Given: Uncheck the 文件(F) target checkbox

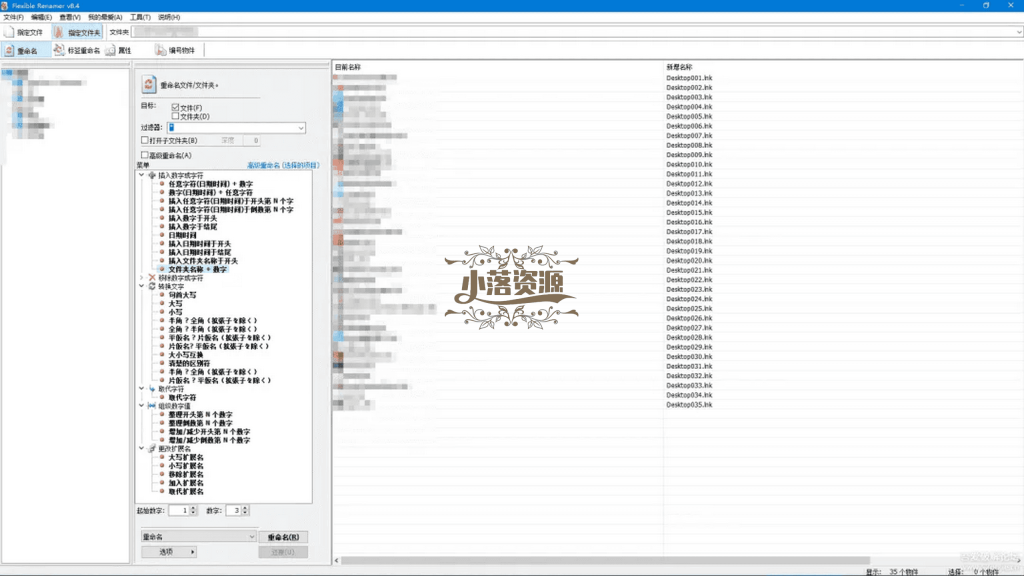Looking at the screenshot, I should tap(175, 107).
